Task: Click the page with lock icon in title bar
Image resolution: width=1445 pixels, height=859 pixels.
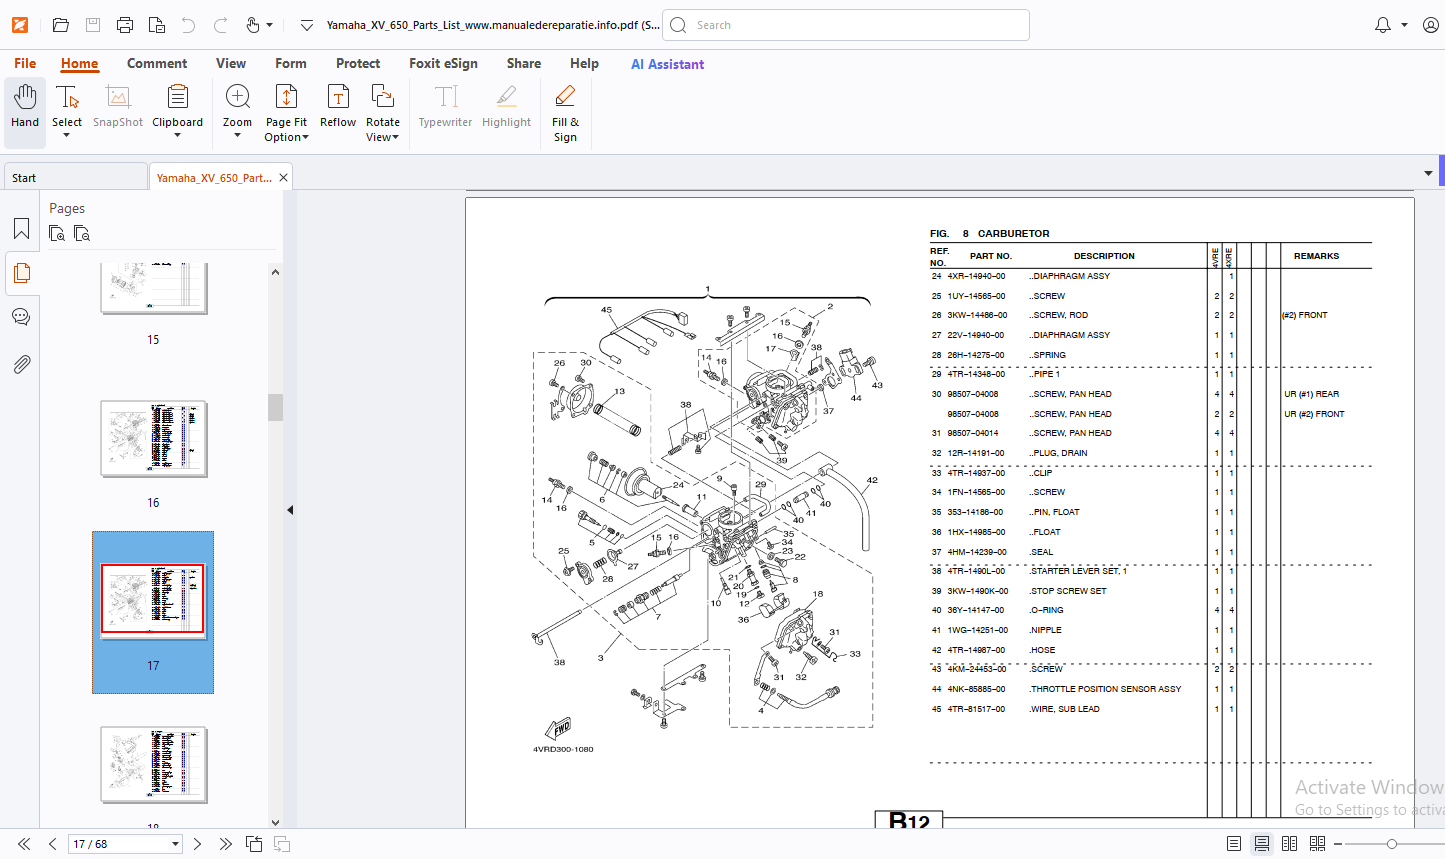Action: pos(157,25)
